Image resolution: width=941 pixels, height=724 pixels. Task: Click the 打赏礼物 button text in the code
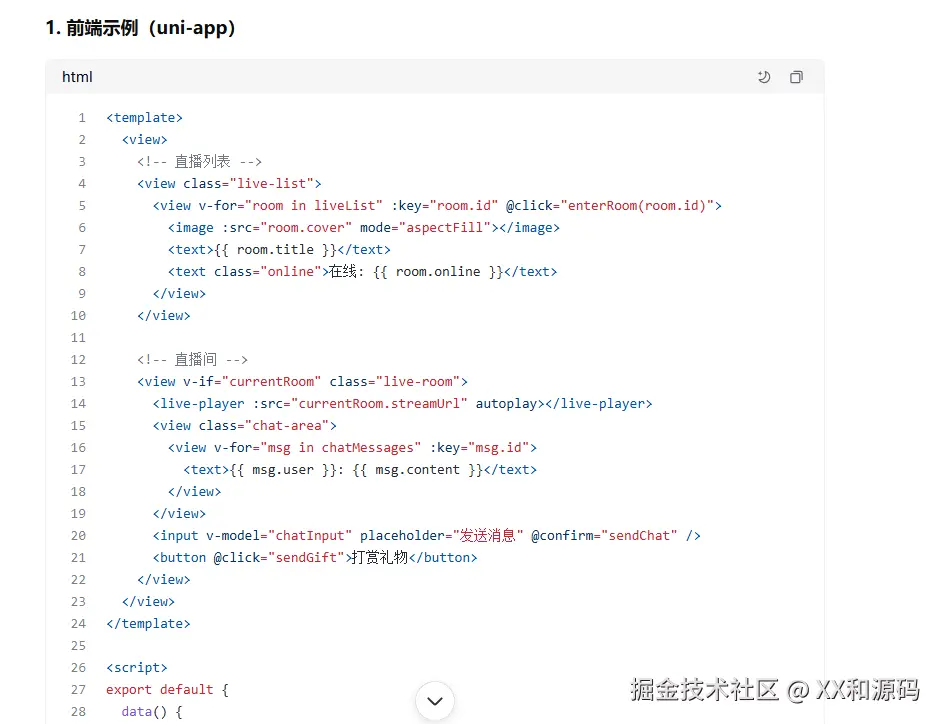pyautogui.click(x=379, y=558)
